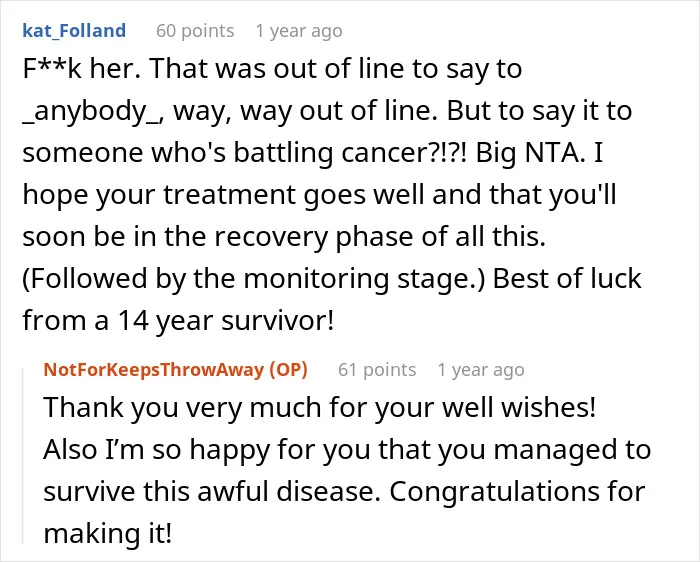The height and width of the screenshot is (562, 700).
Task: Open the timestamp on kat_Folland's comment
Action: (x=299, y=31)
